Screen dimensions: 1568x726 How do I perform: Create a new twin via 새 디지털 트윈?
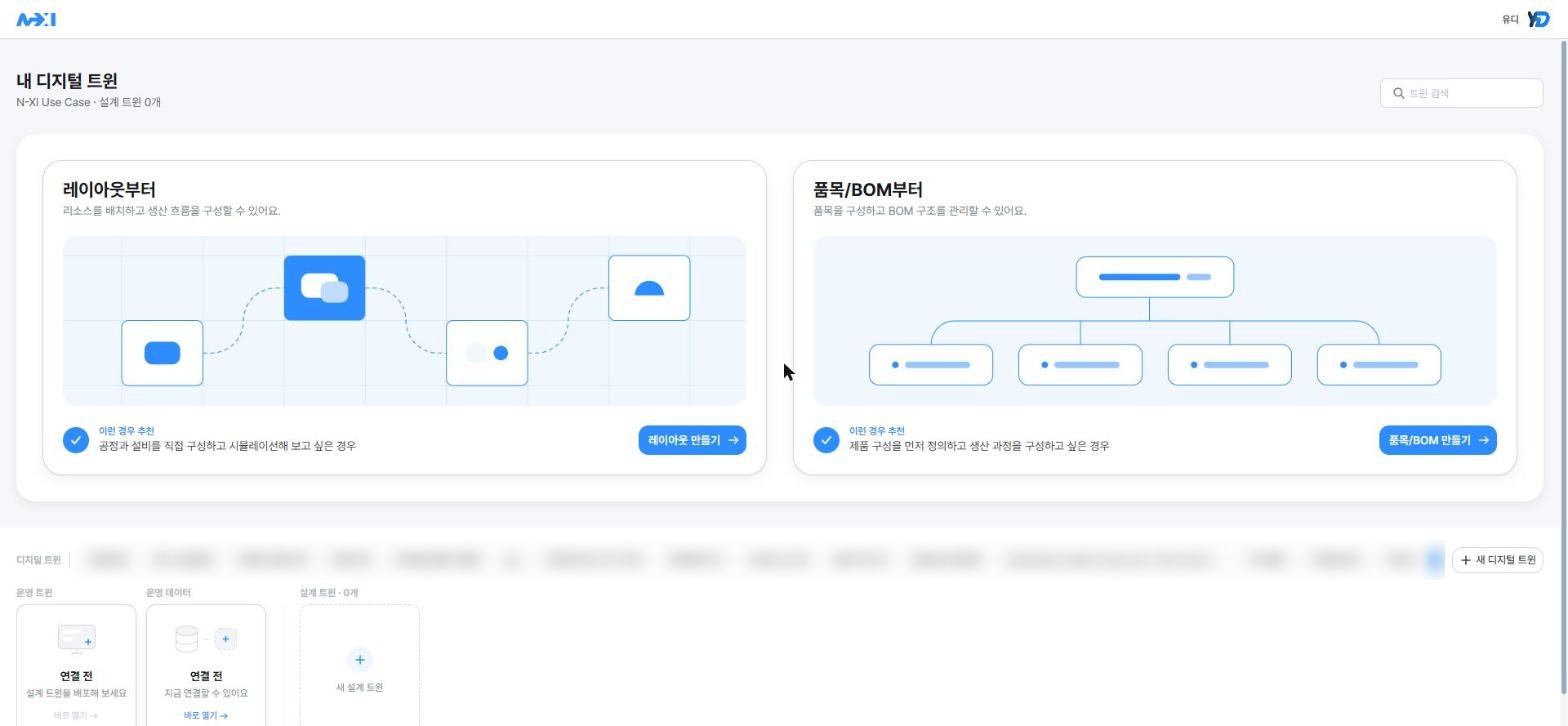click(1497, 560)
